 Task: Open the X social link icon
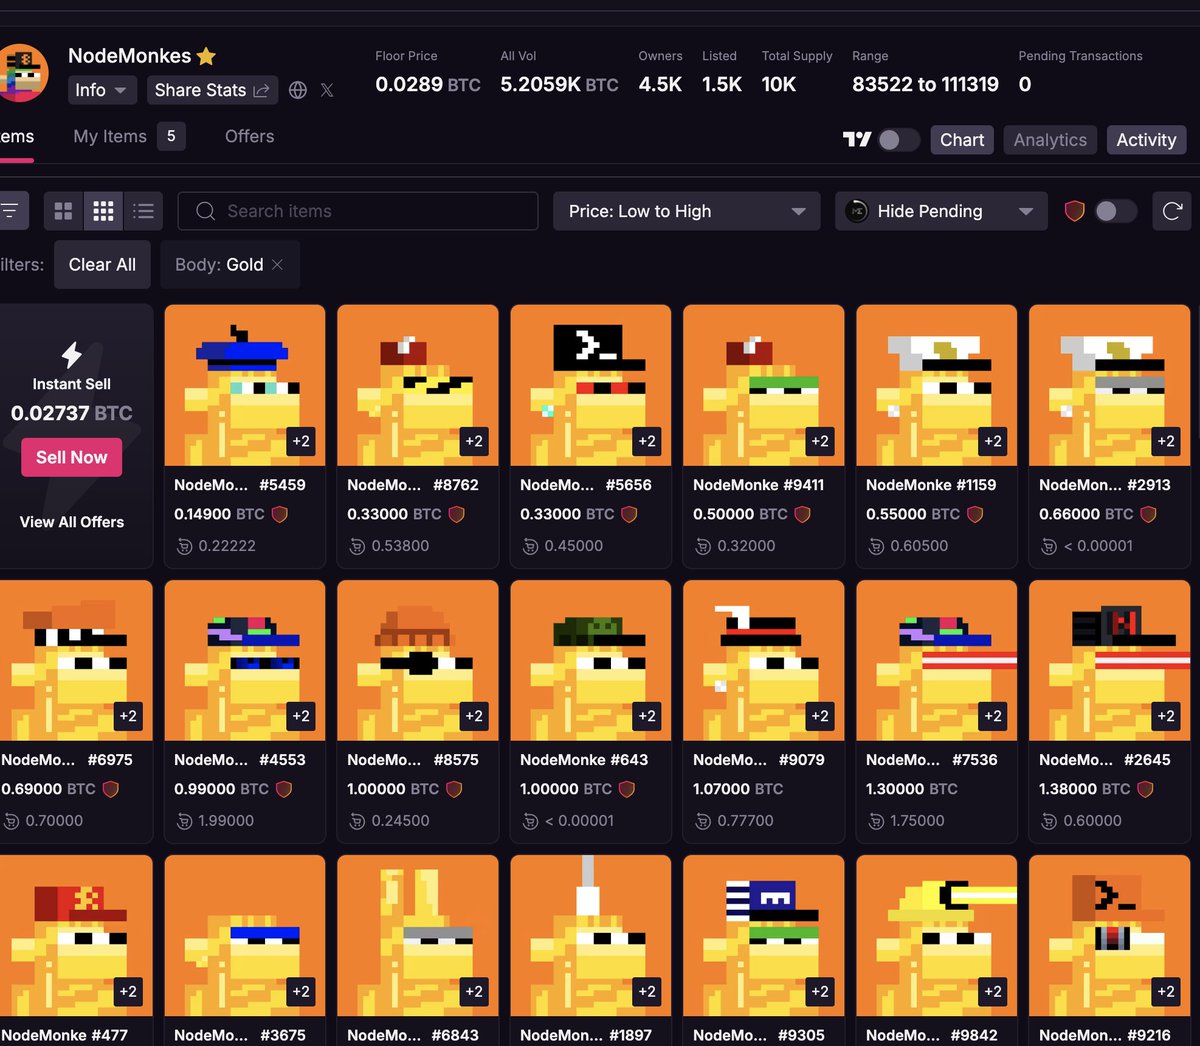coord(327,90)
